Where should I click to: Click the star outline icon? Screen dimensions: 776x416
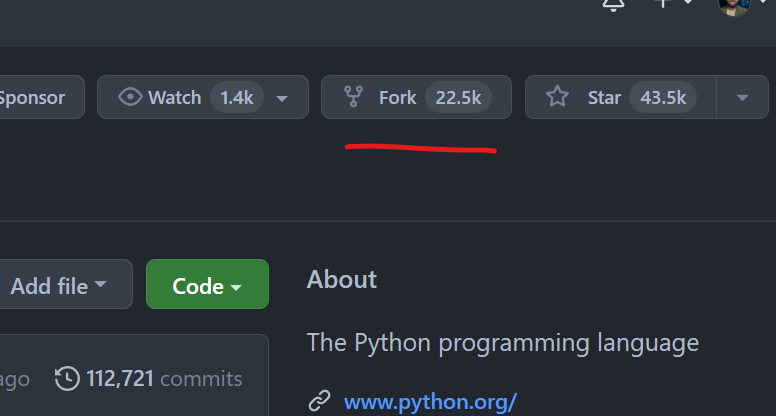[x=557, y=96]
